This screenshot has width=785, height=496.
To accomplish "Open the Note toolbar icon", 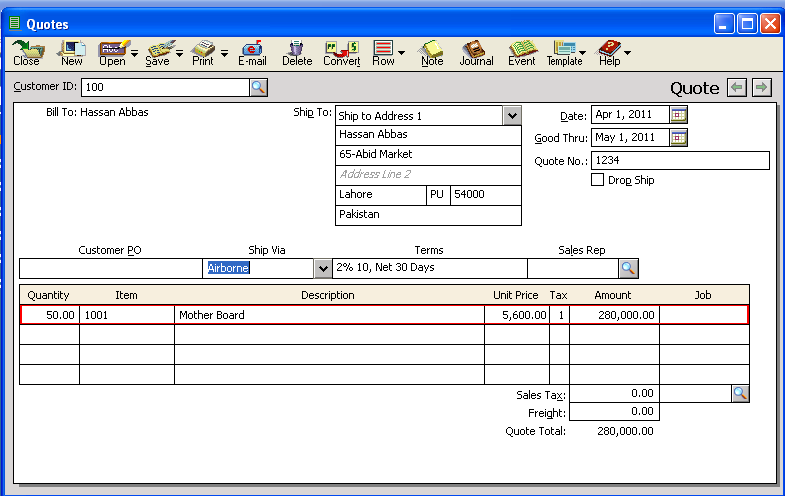I will click(x=432, y=53).
